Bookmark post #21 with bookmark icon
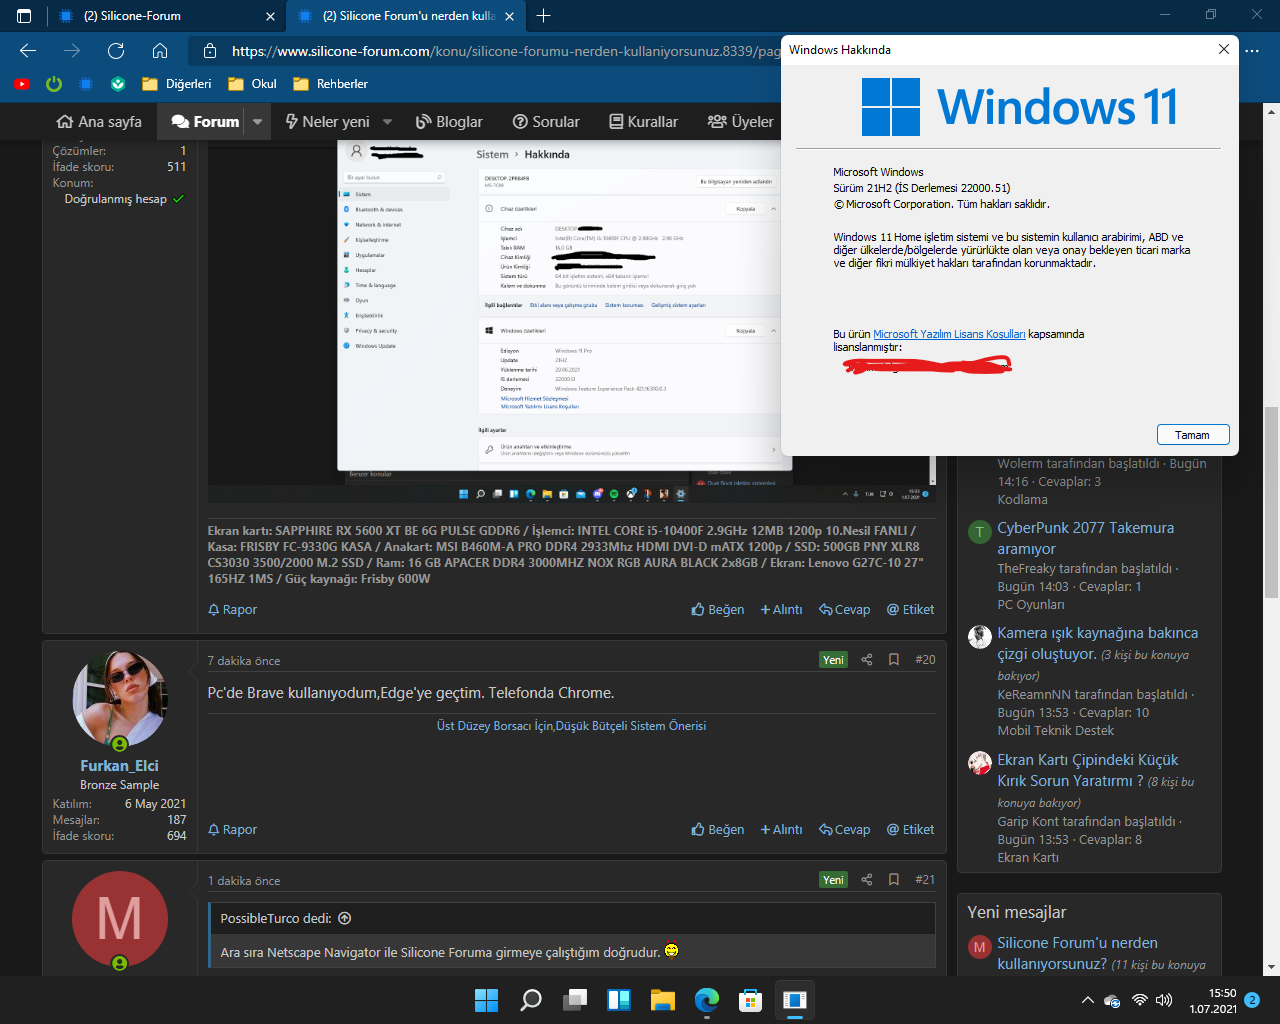 point(894,880)
